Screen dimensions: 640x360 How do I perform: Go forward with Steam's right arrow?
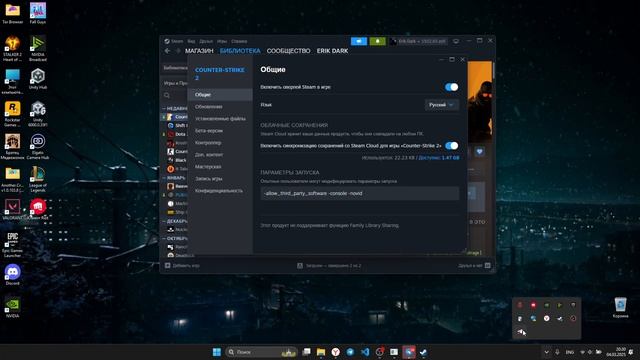178,51
